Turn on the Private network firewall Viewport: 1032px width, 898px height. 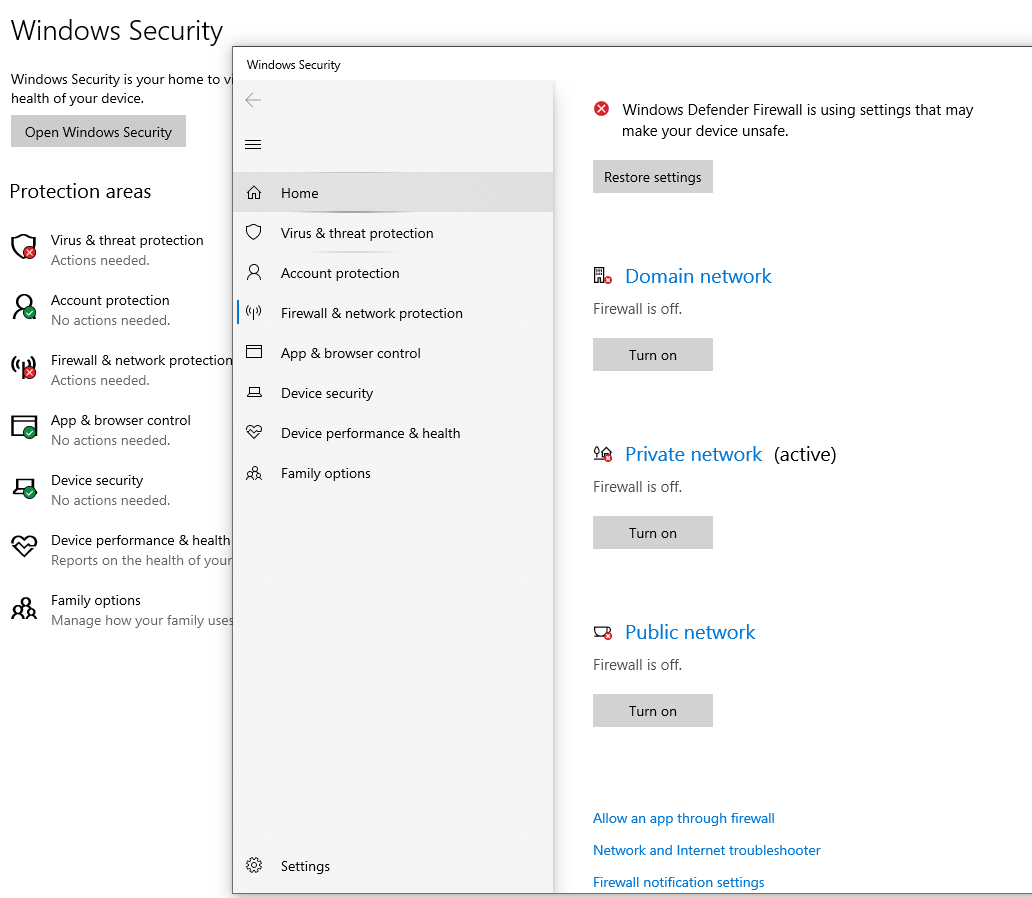coord(652,533)
